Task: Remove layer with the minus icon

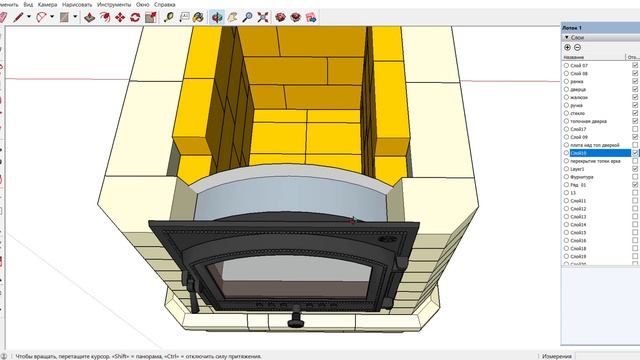Action: (577, 47)
